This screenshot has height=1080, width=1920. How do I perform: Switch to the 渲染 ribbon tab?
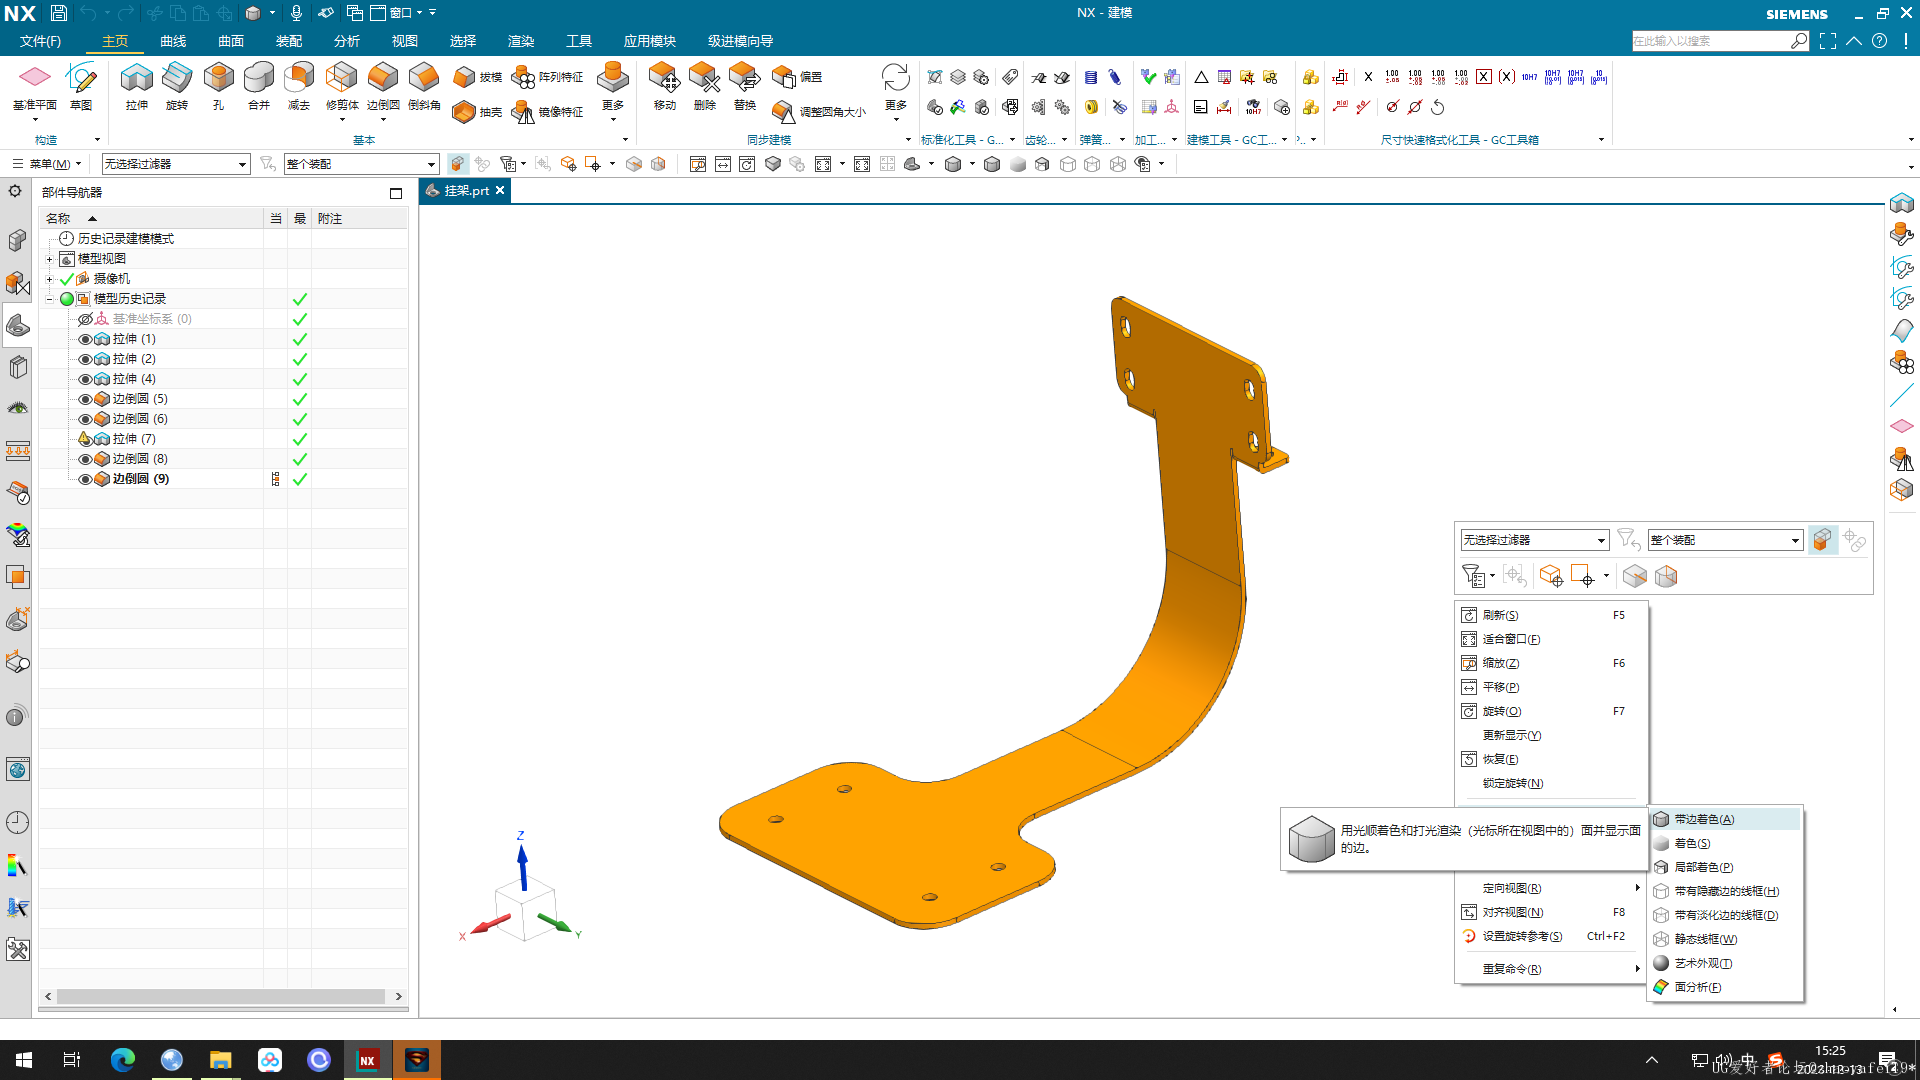521,41
